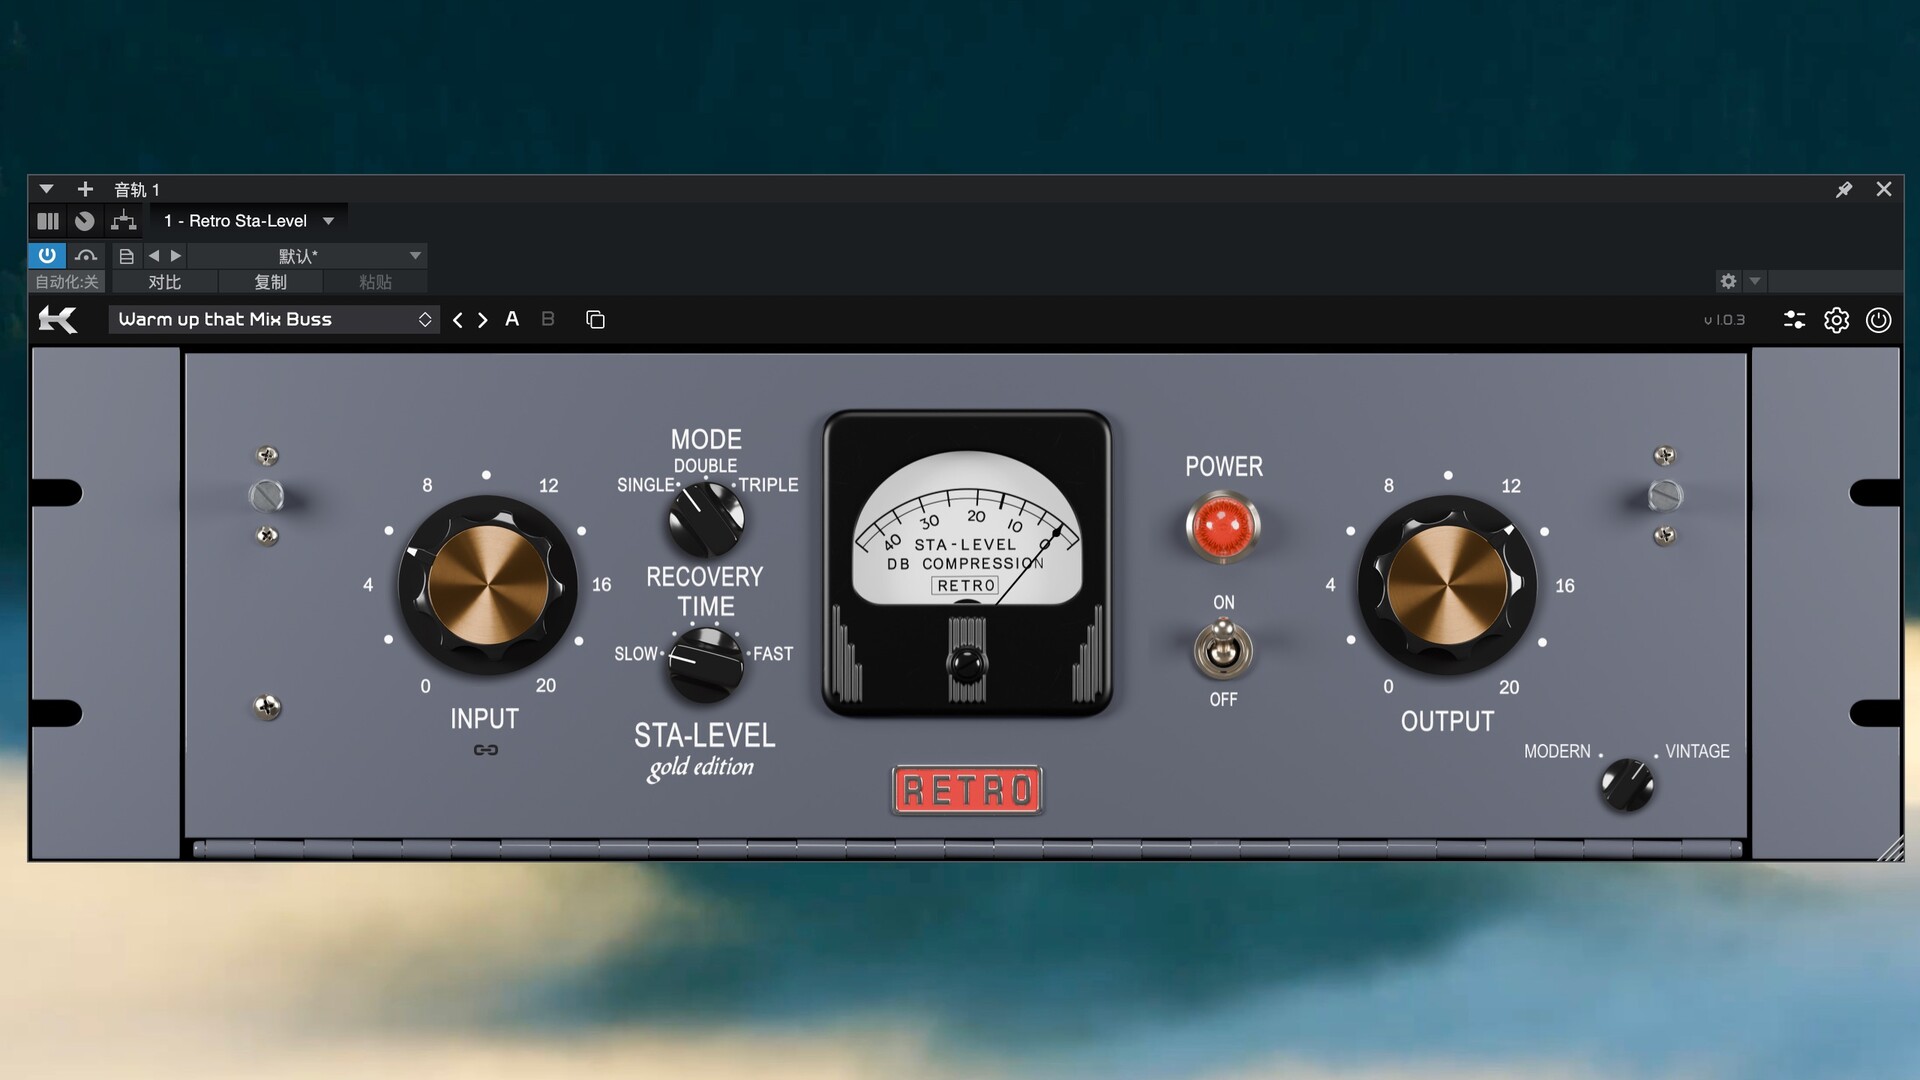1920x1080 pixels.
Task: Open the dropdown arrow beside the host gear
Action: click(x=1755, y=281)
